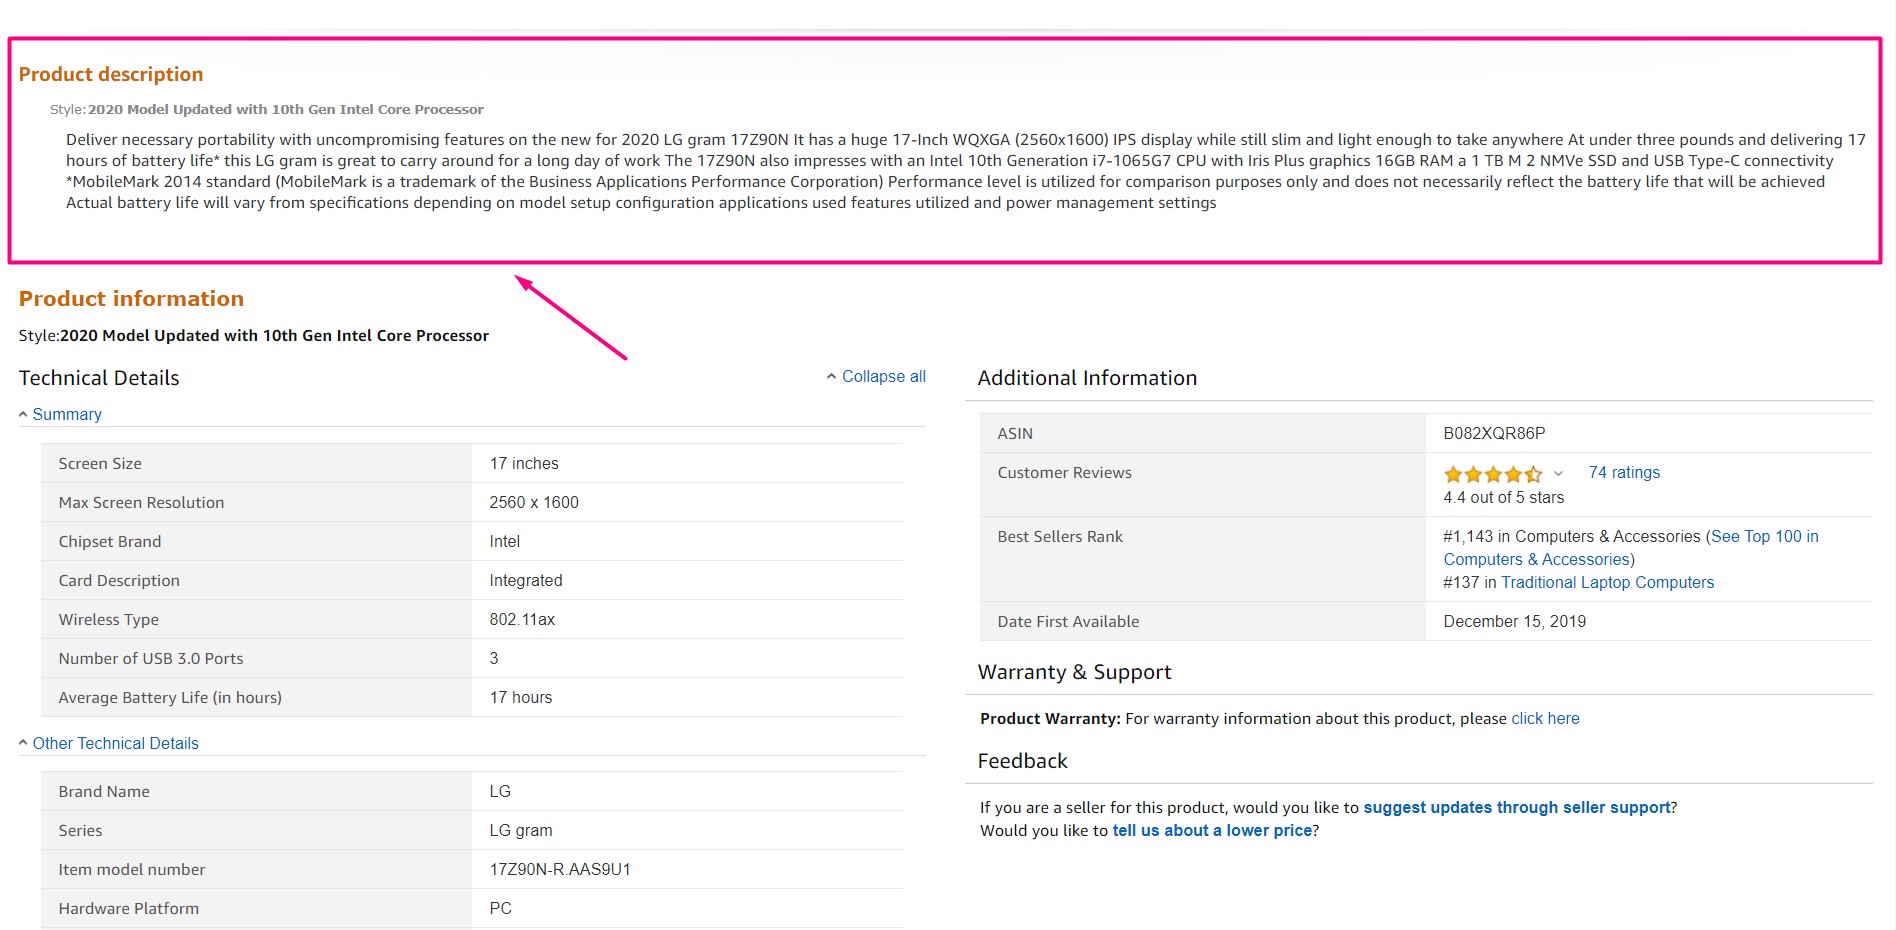Click the Feedback heading
The width and height of the screenshot is (1896, 930).
[1022, 761]
